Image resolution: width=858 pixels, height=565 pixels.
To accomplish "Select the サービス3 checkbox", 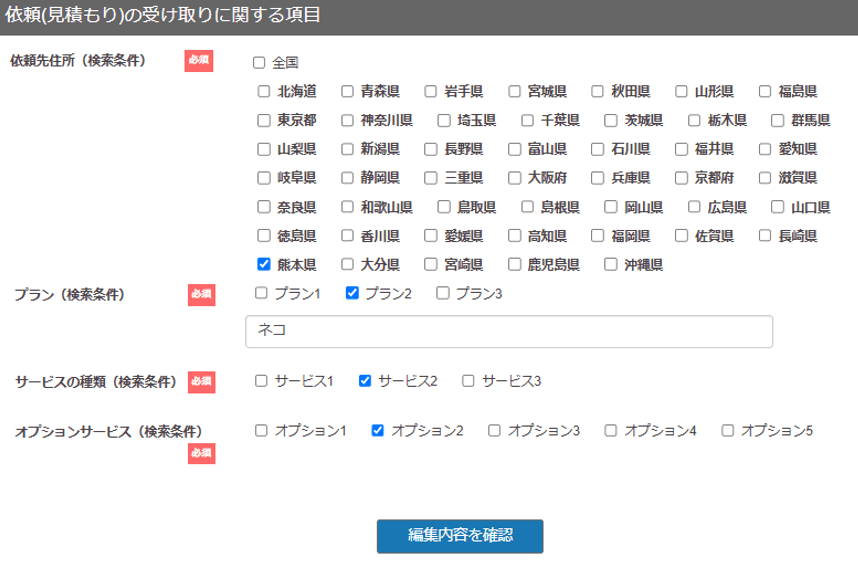I will [x=468, y=381].
